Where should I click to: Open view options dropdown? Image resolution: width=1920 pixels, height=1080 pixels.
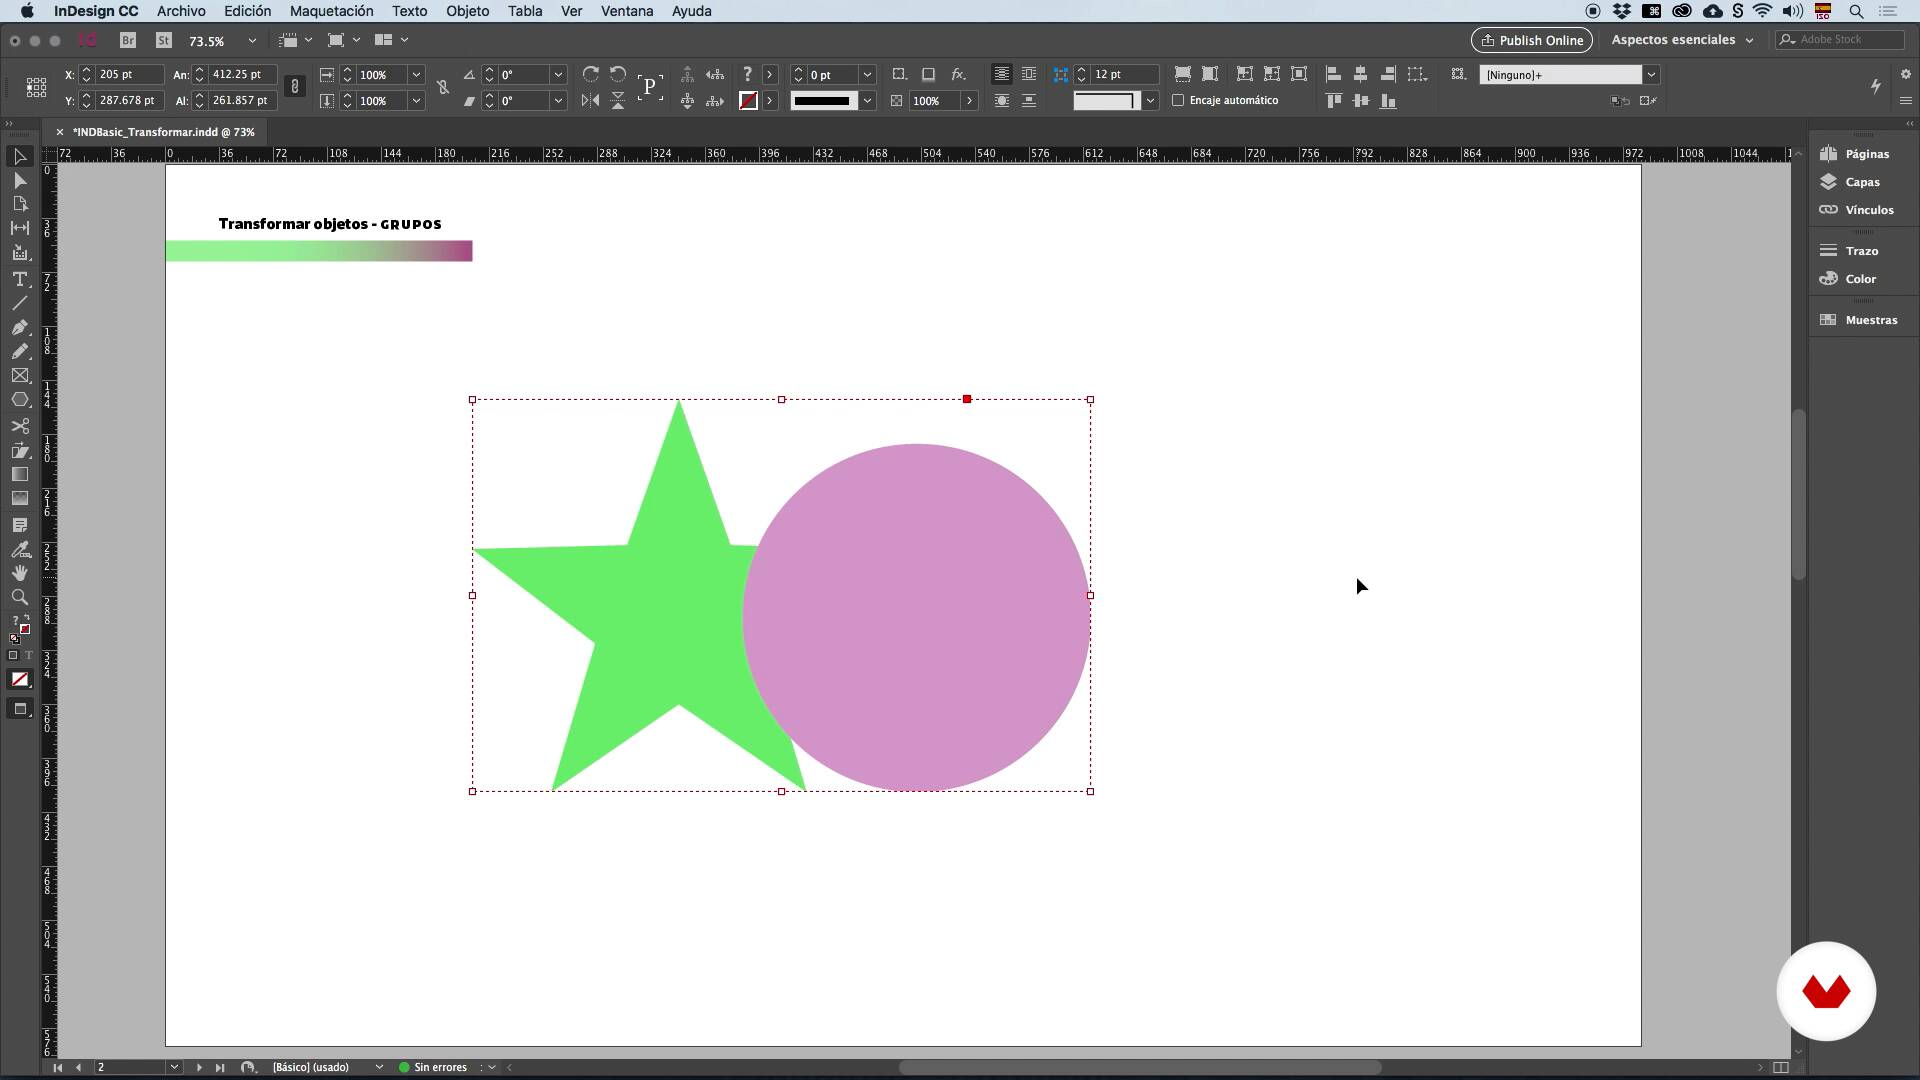pos(295,40)
